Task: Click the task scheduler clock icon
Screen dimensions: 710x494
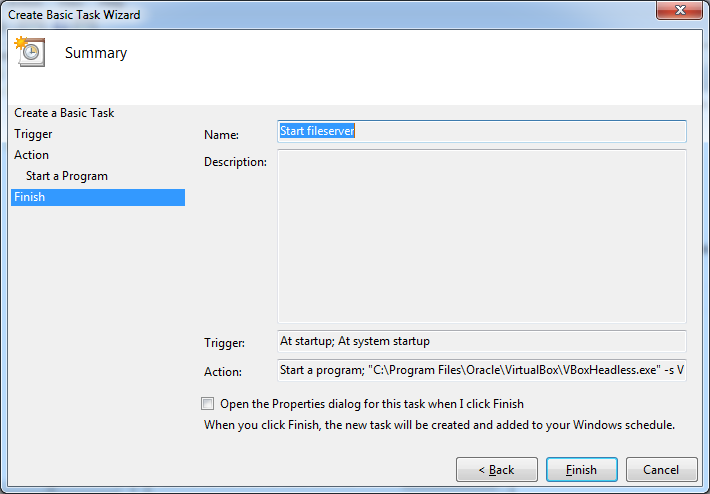Action: click(30, 52)
